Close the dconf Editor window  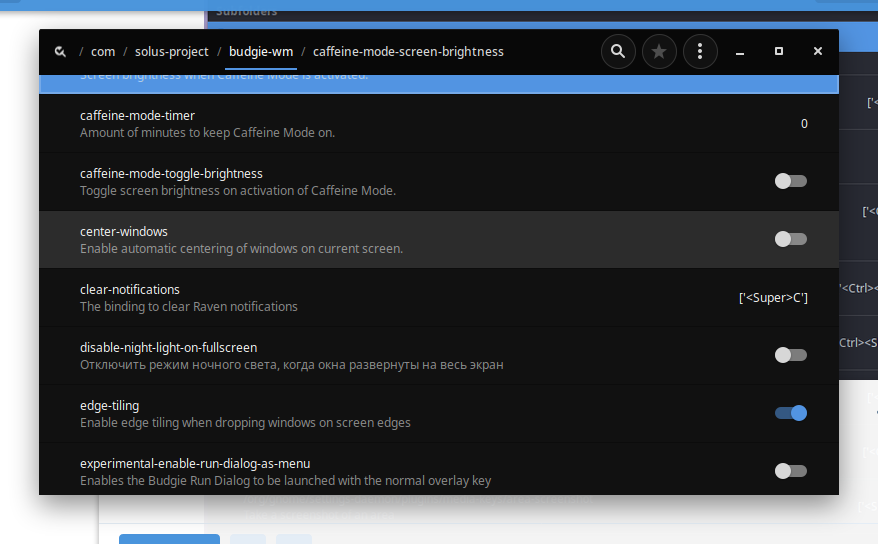pyautogui.click(x=818, y=52)
